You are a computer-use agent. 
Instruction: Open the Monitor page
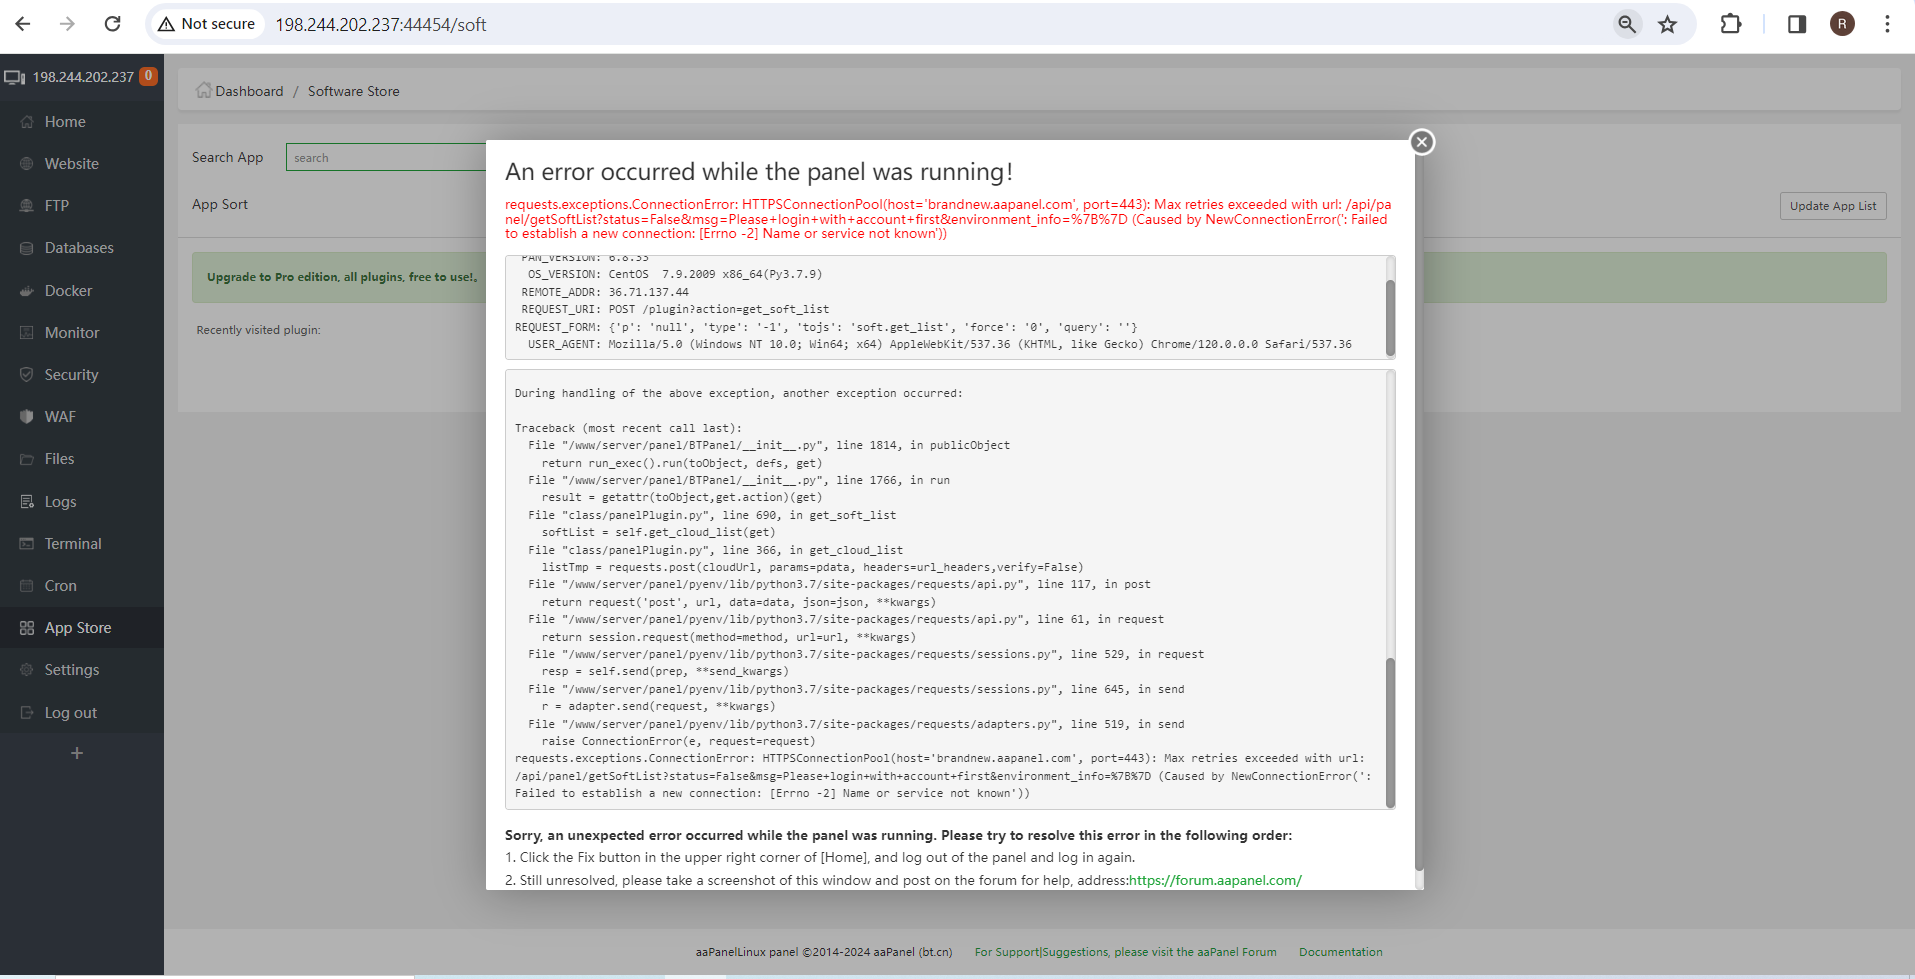(72, 332)
